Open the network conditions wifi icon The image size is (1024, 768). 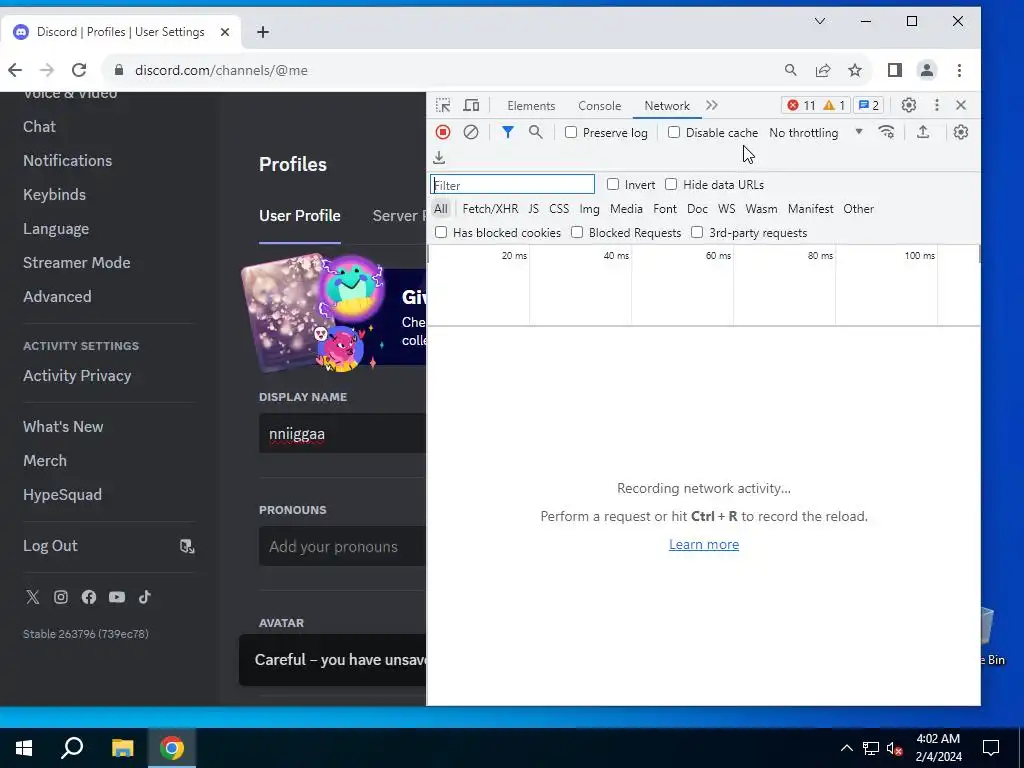point(886,132)
